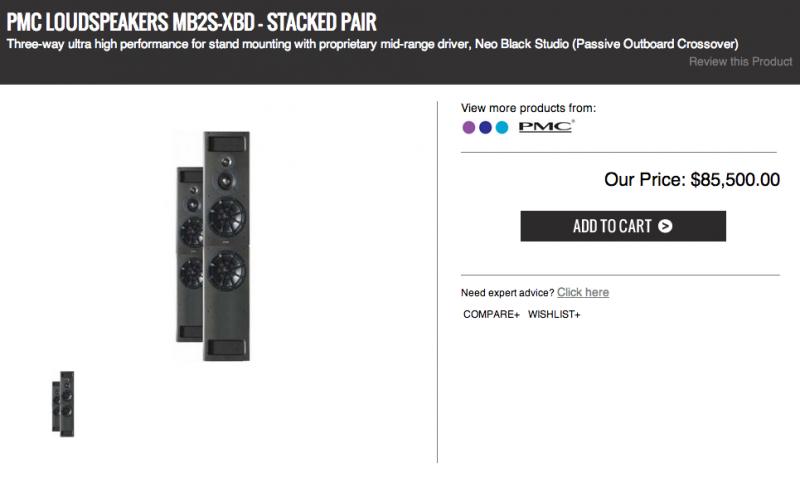
Task: Click the arrow icon on Add to Cart
Action: (665, 226)
